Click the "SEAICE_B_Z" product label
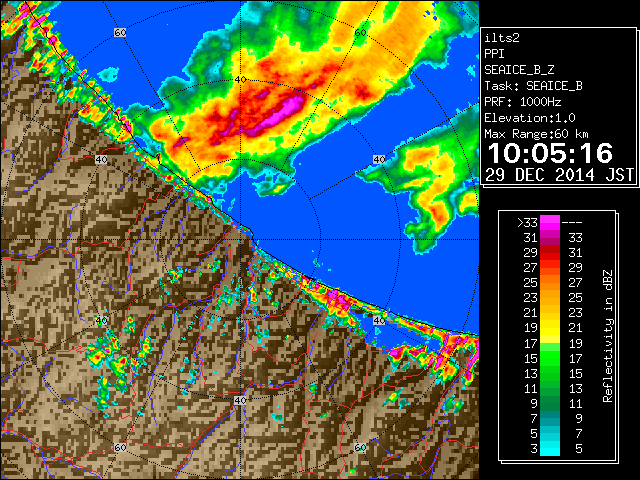Screen dimensions: 640x480 click(x=519, y=70)
